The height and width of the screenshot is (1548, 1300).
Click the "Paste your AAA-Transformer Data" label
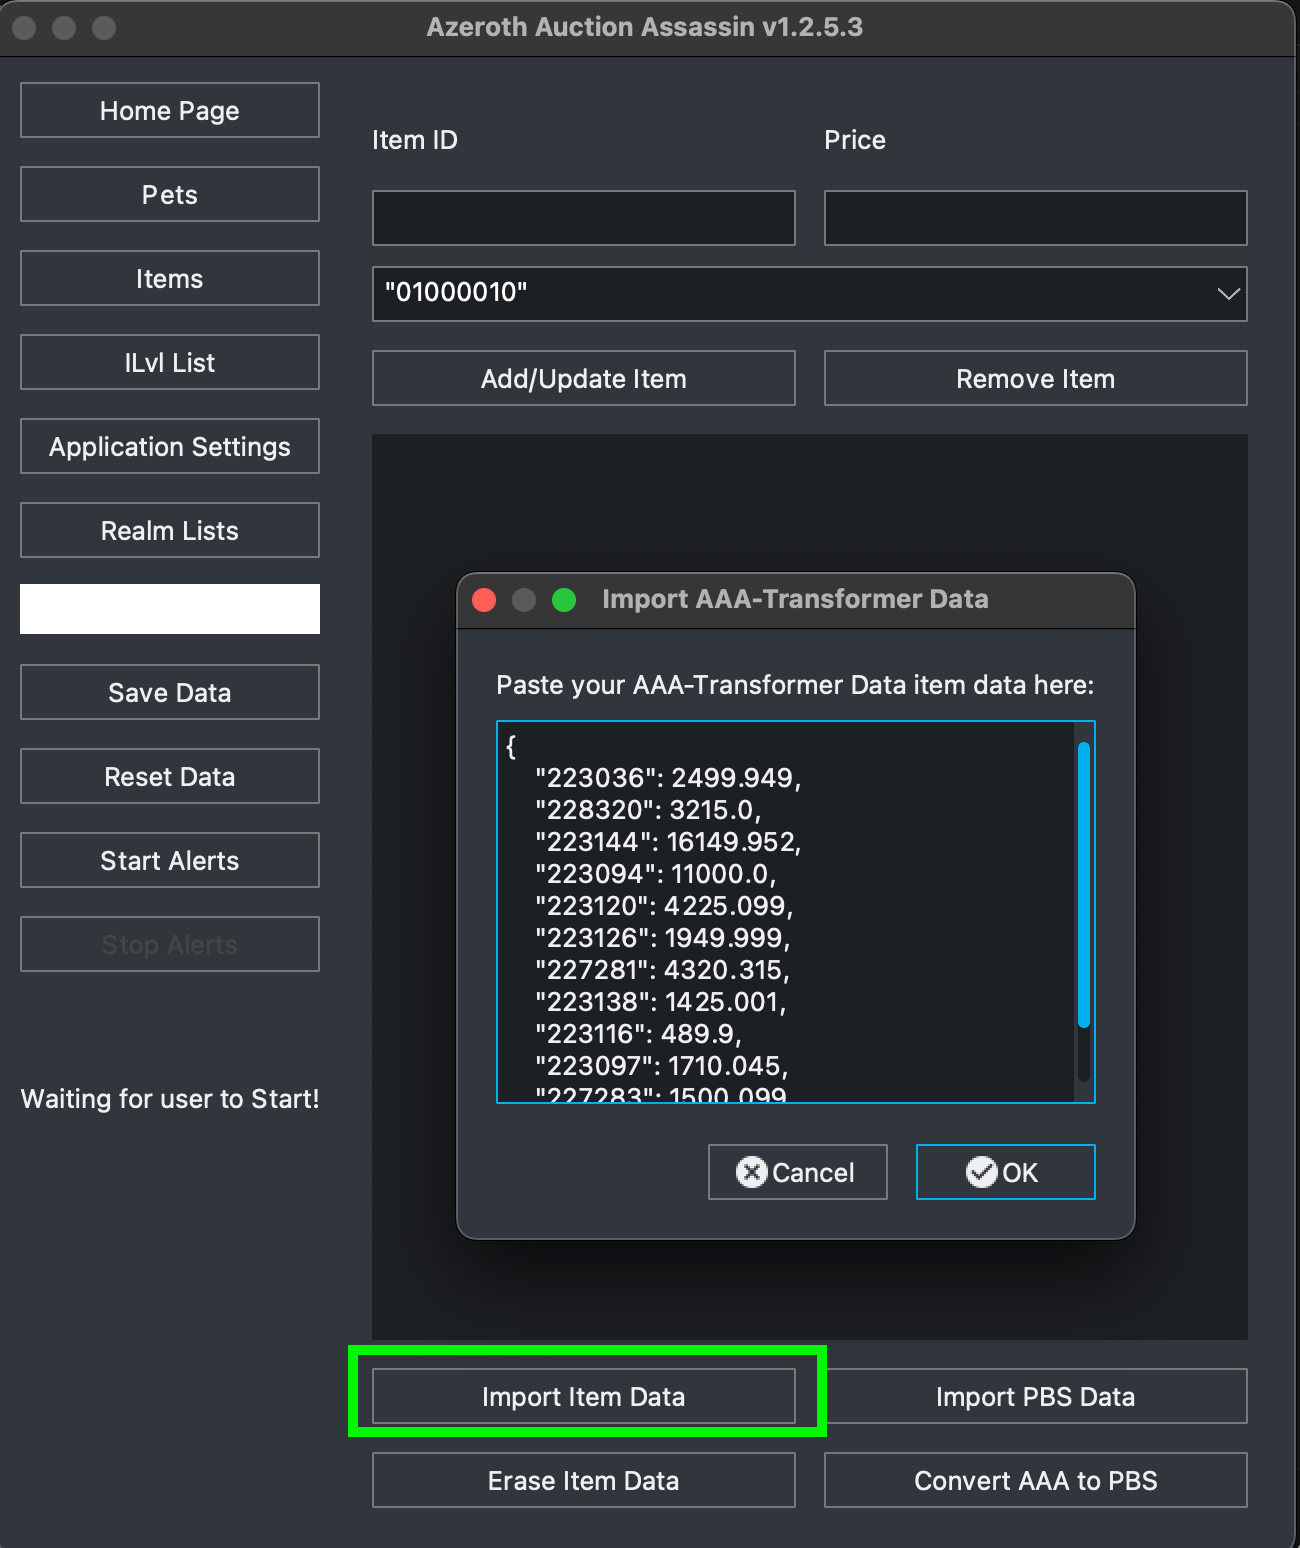click(x=795, y=685)
